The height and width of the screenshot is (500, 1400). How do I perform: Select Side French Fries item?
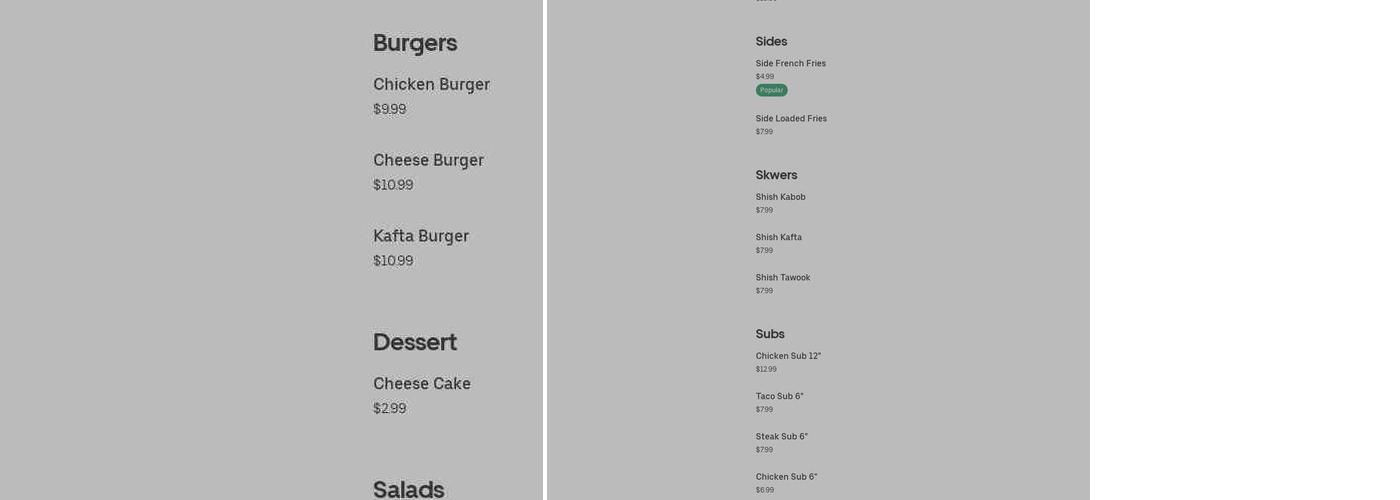791,64
